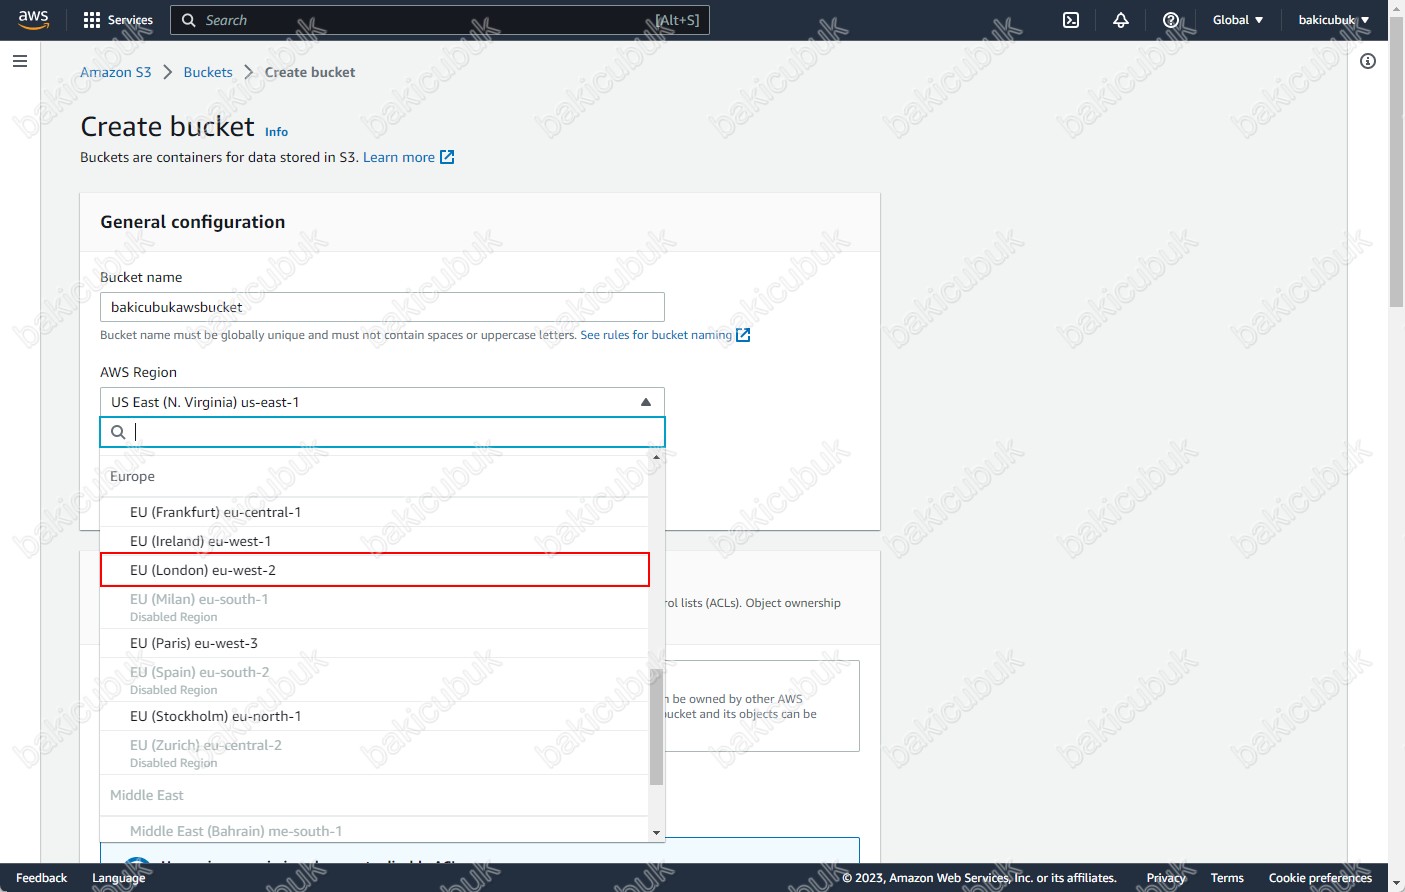Click the region list scroll up arrow
The image size is (1405, 892).
[x=656, y=457]
